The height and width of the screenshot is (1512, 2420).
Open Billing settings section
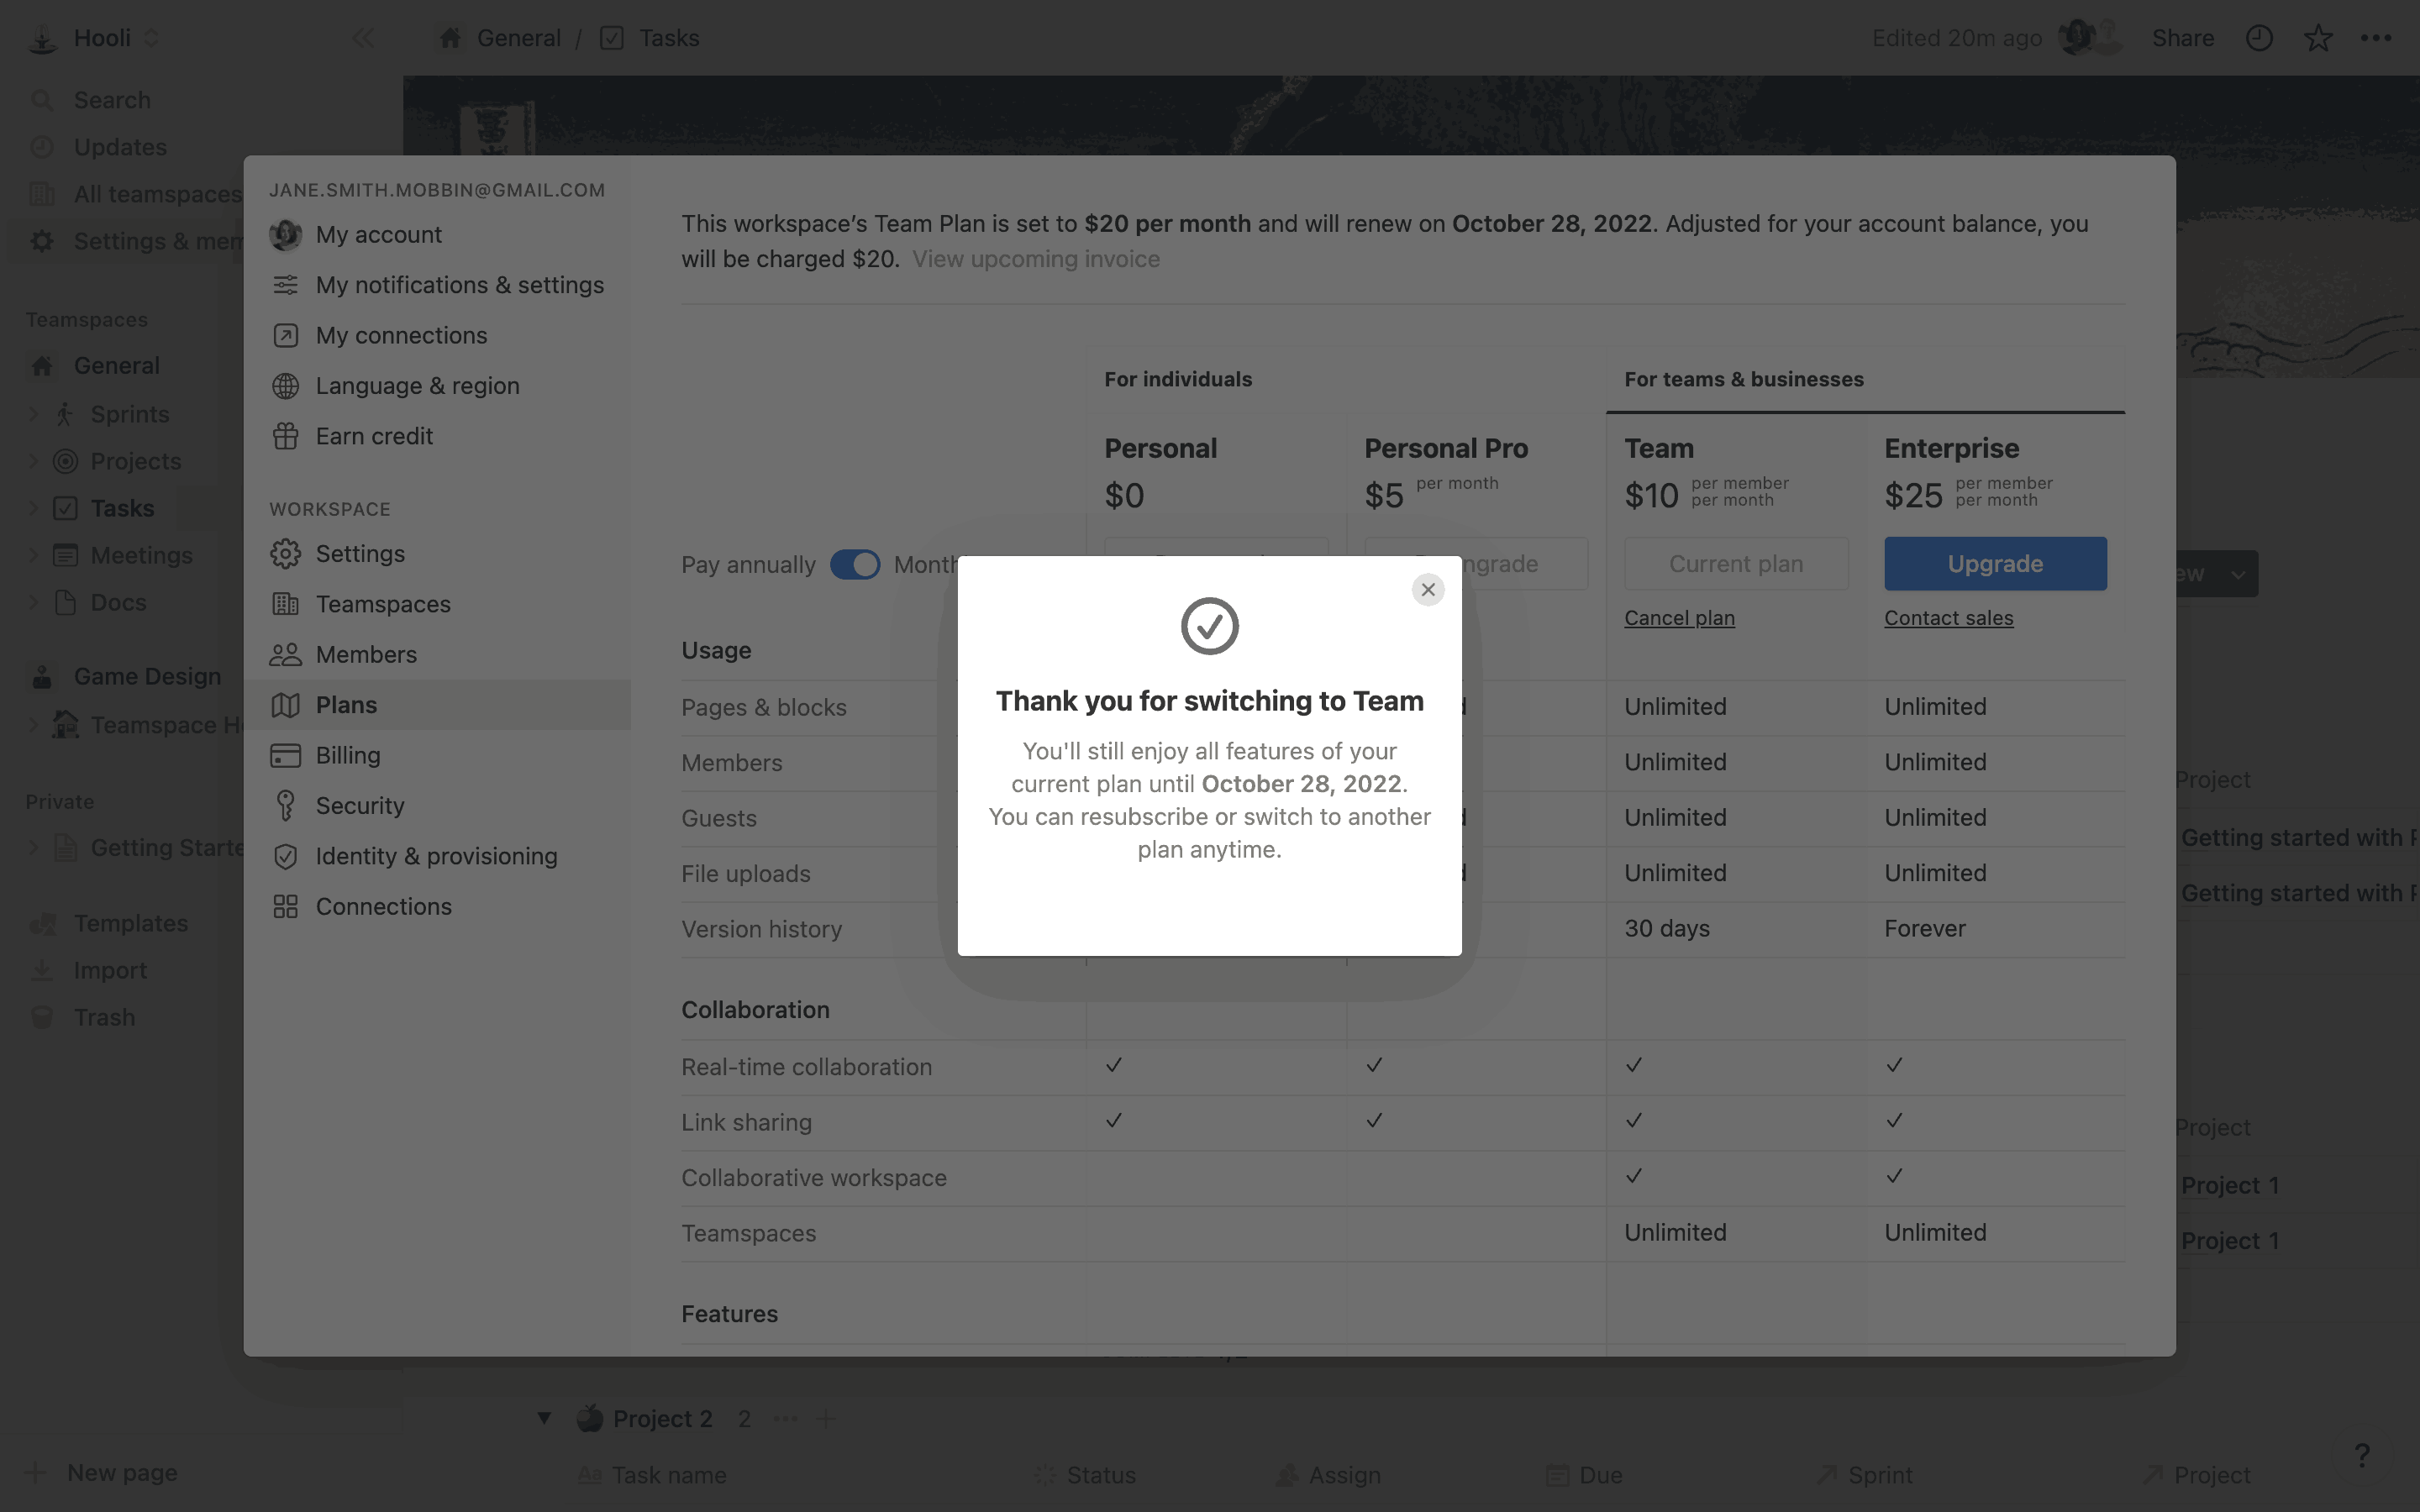pyautogui.click(x=347, y=755)
